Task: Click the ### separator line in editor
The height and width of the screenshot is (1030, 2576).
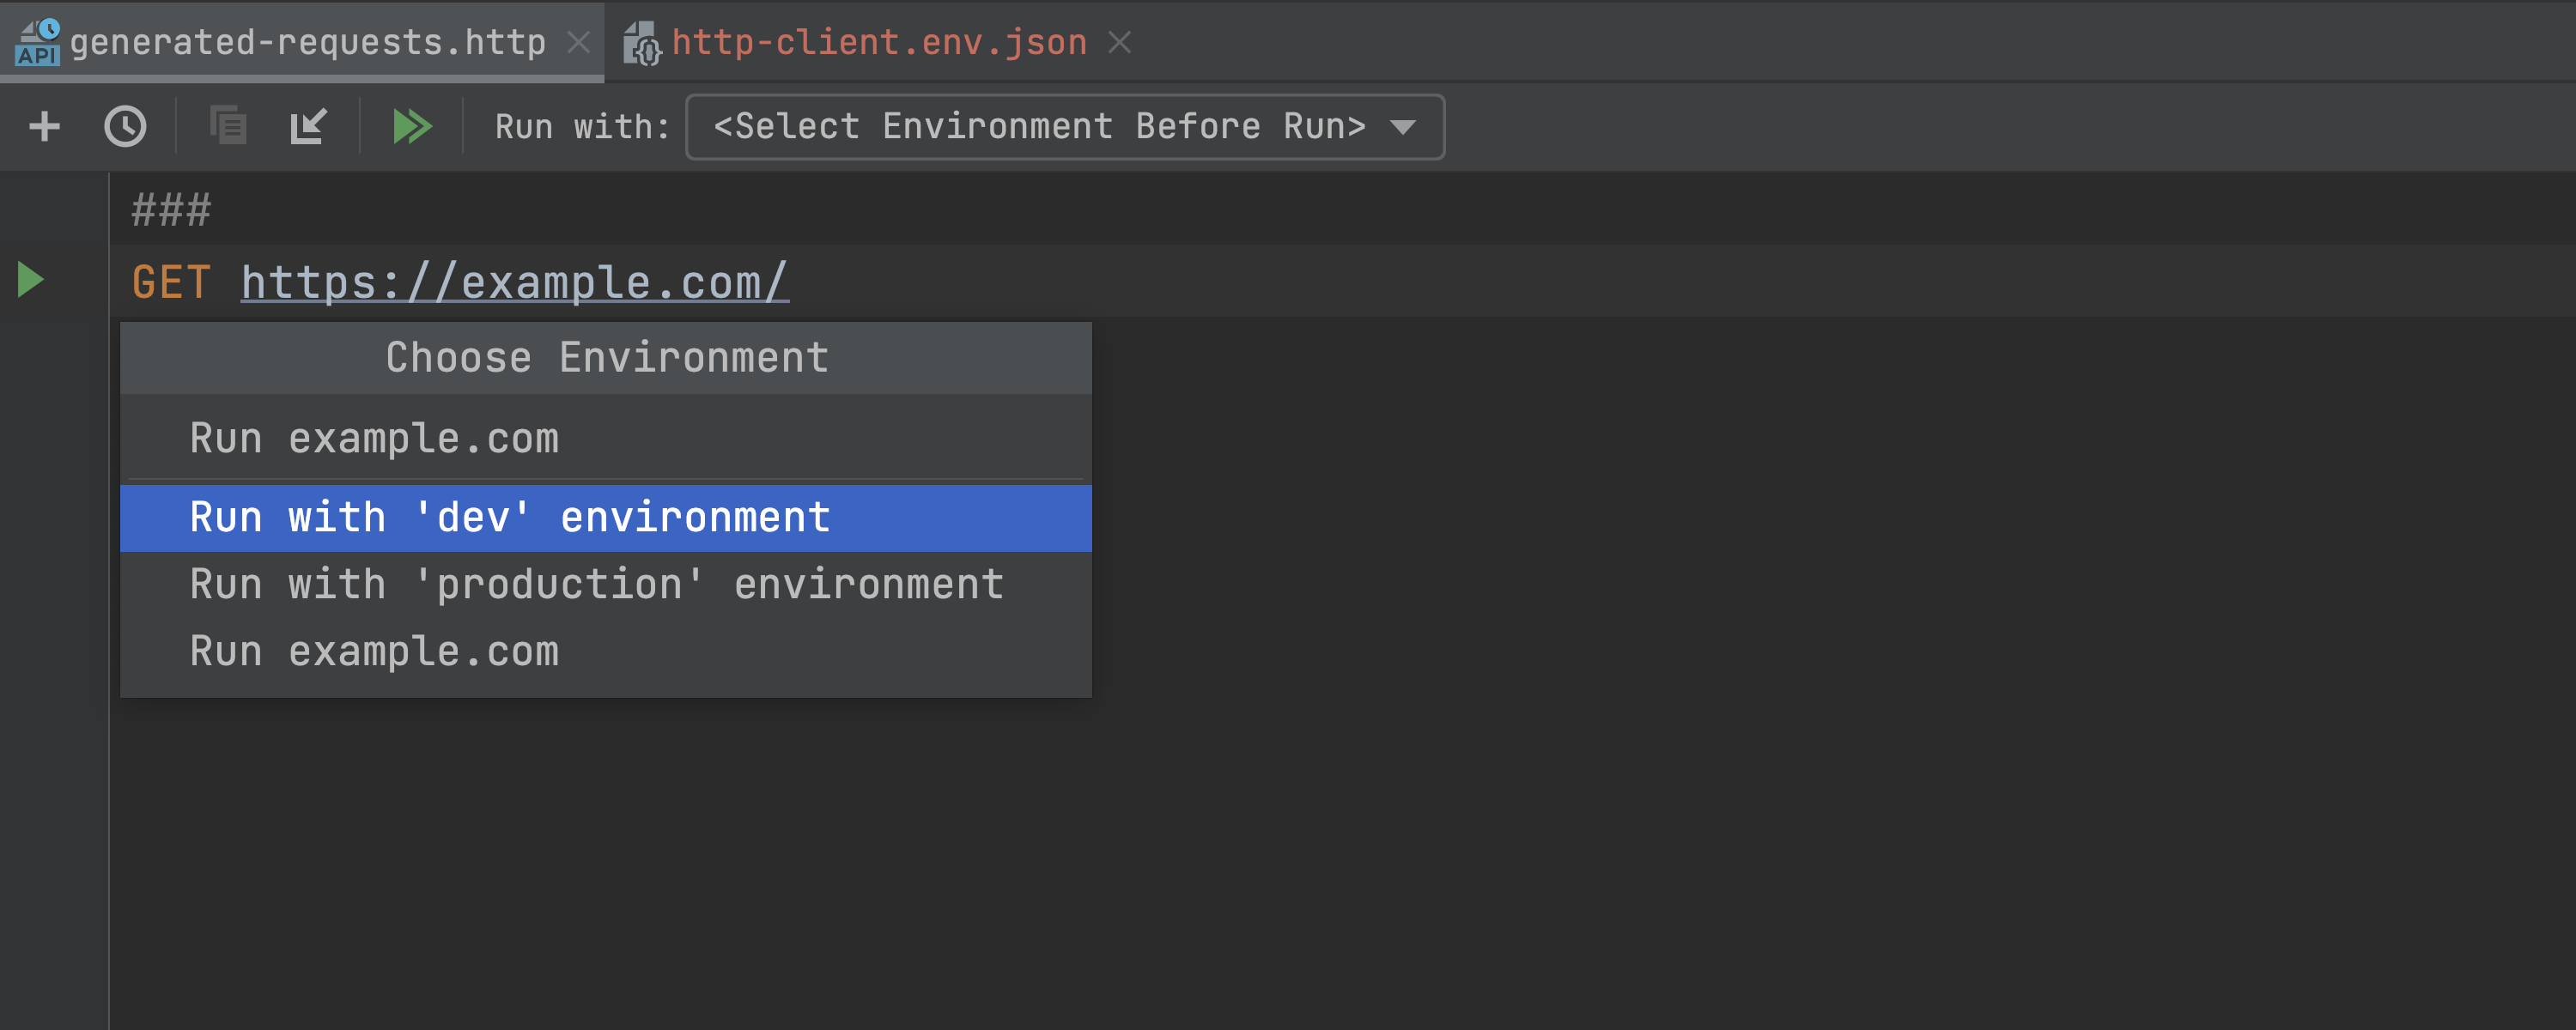Action: pos(171,210)
